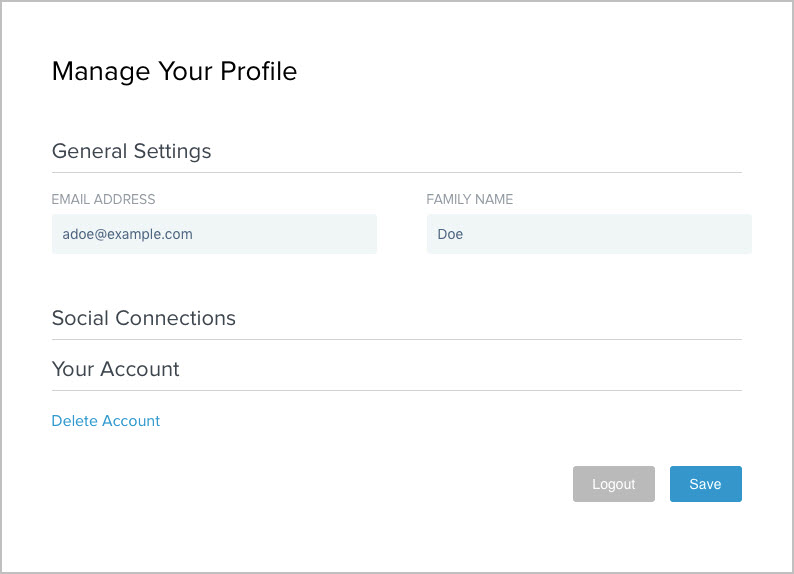
Task: Click the Email Address input field
Action: [x=214, y=234]
